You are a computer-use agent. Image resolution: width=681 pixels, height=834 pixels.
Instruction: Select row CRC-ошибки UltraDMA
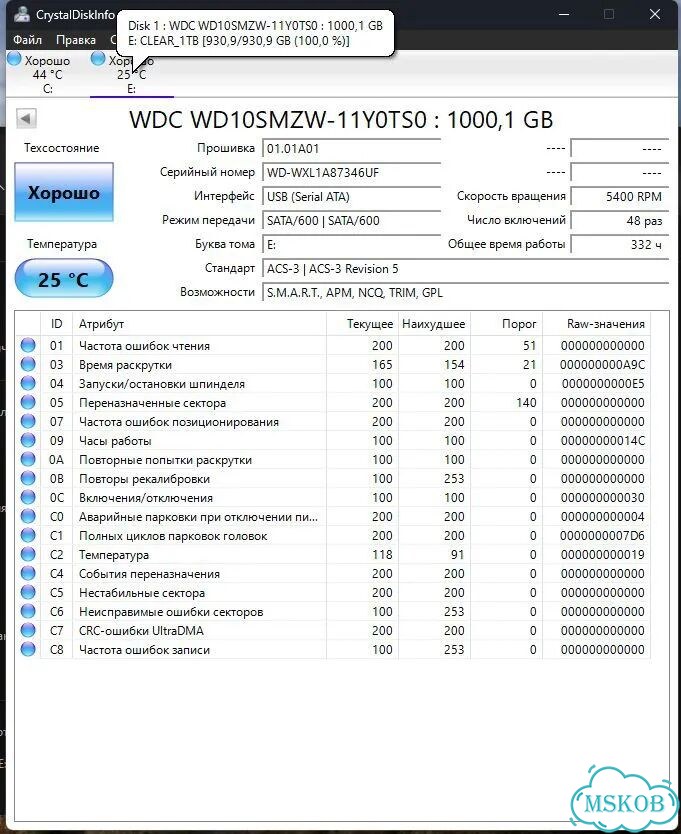coord(333,630)
